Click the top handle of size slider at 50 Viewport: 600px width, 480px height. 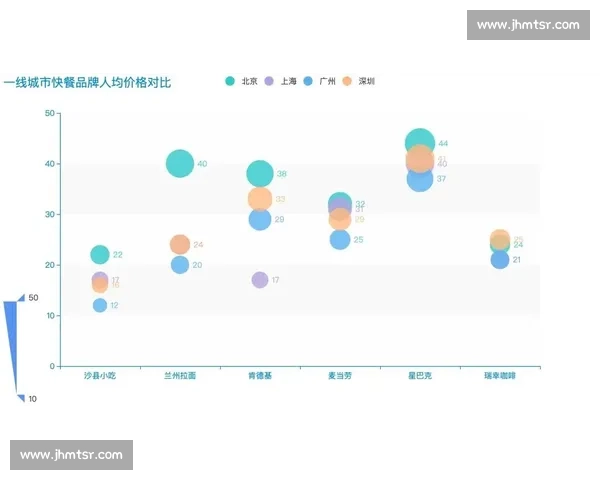pyautogui.click(x=21, y=298)
